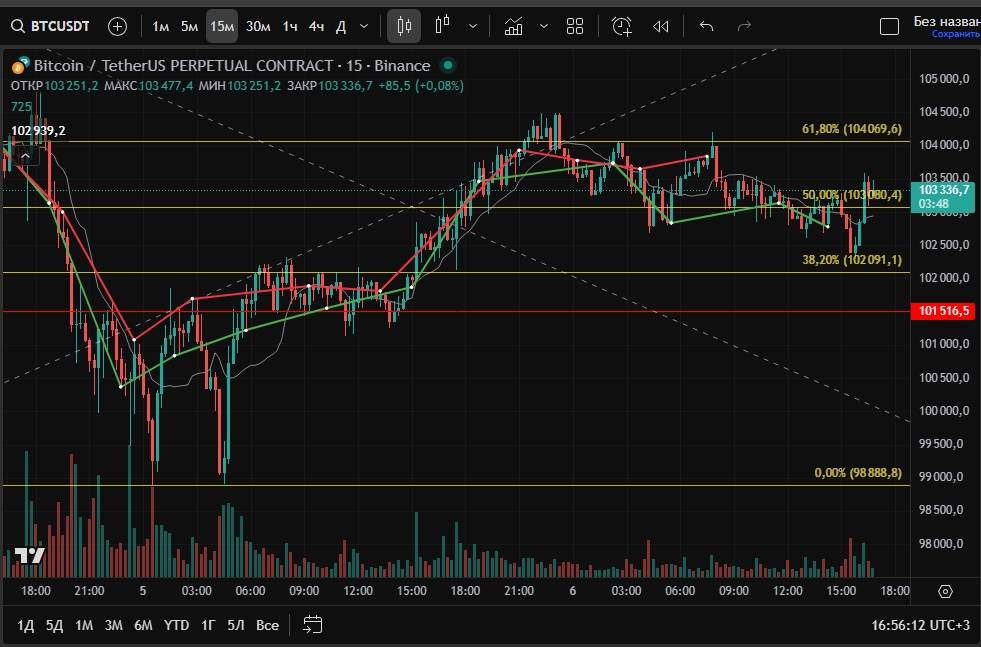Start bar replay with the rewind icon
Viewport: 981px width, 647px height.
click(x=660, y=26)
